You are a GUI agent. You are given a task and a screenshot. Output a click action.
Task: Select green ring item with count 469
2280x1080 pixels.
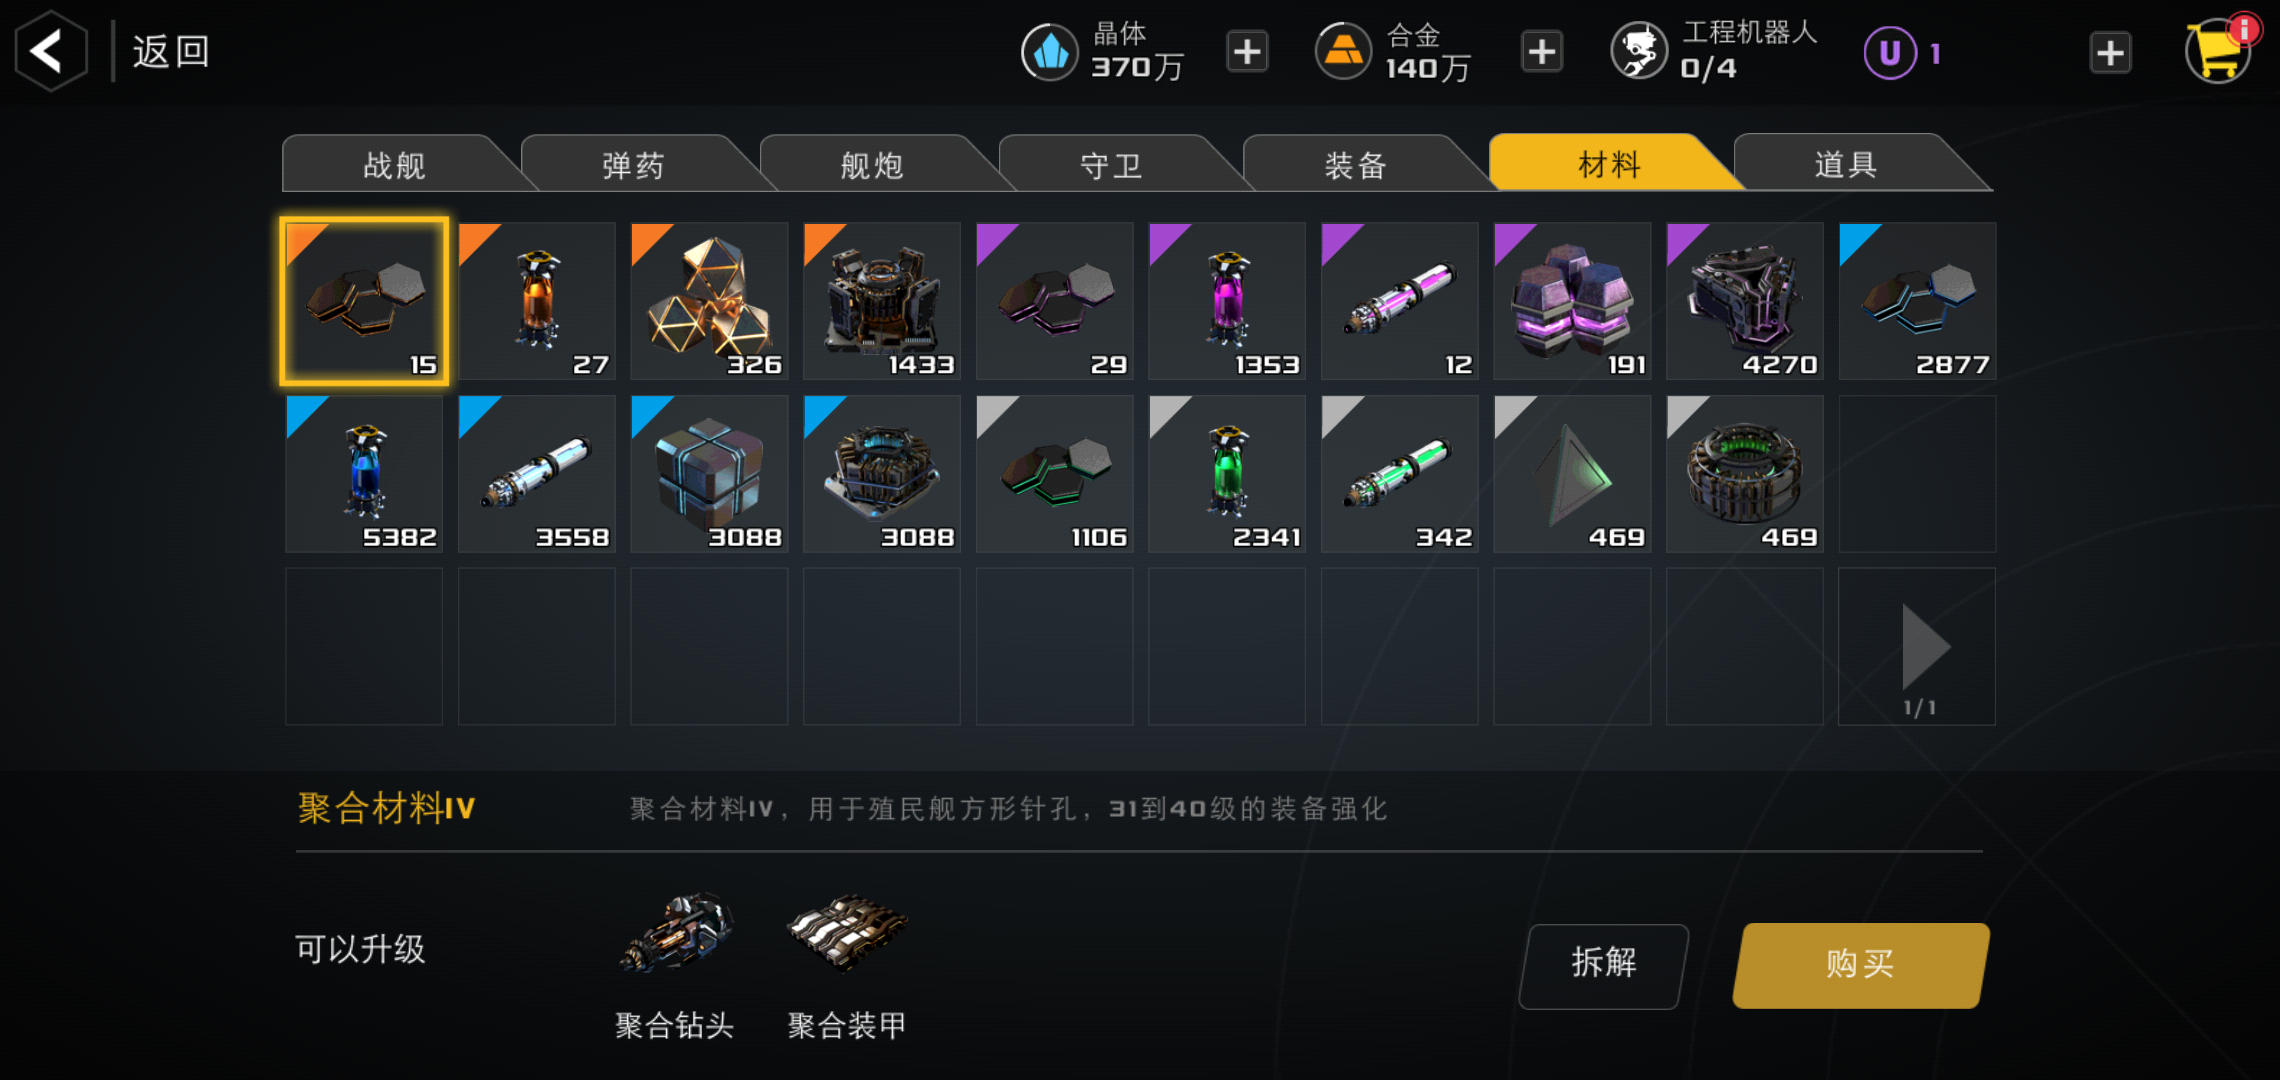pos(1745,474)
